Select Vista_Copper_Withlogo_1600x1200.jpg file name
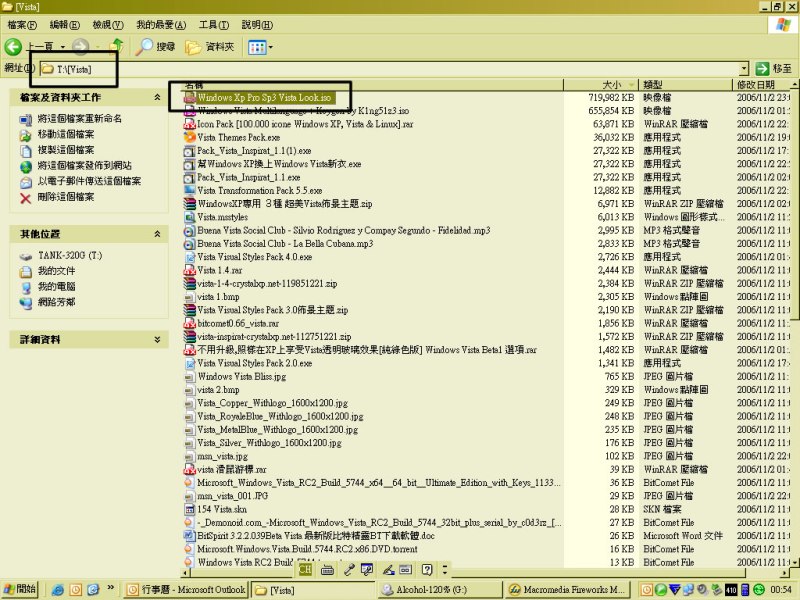This screenshot has width=800, height=600. [273, 403]
